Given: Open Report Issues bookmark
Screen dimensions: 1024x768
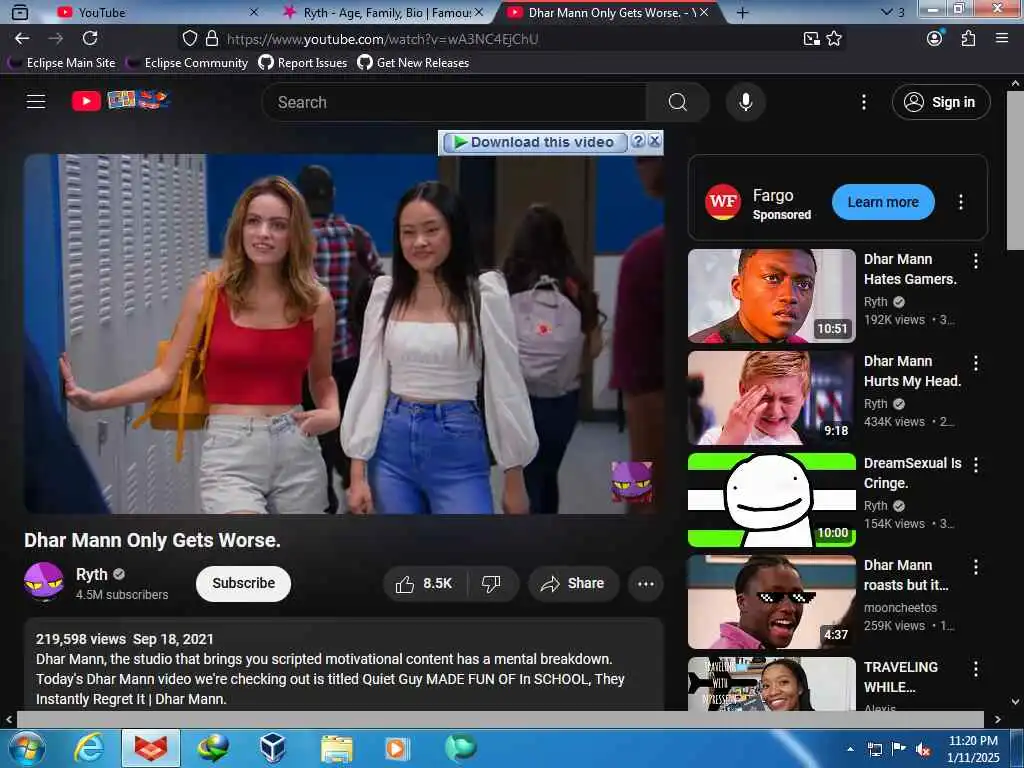Looking at the screenshot, I should pos(303,63).
